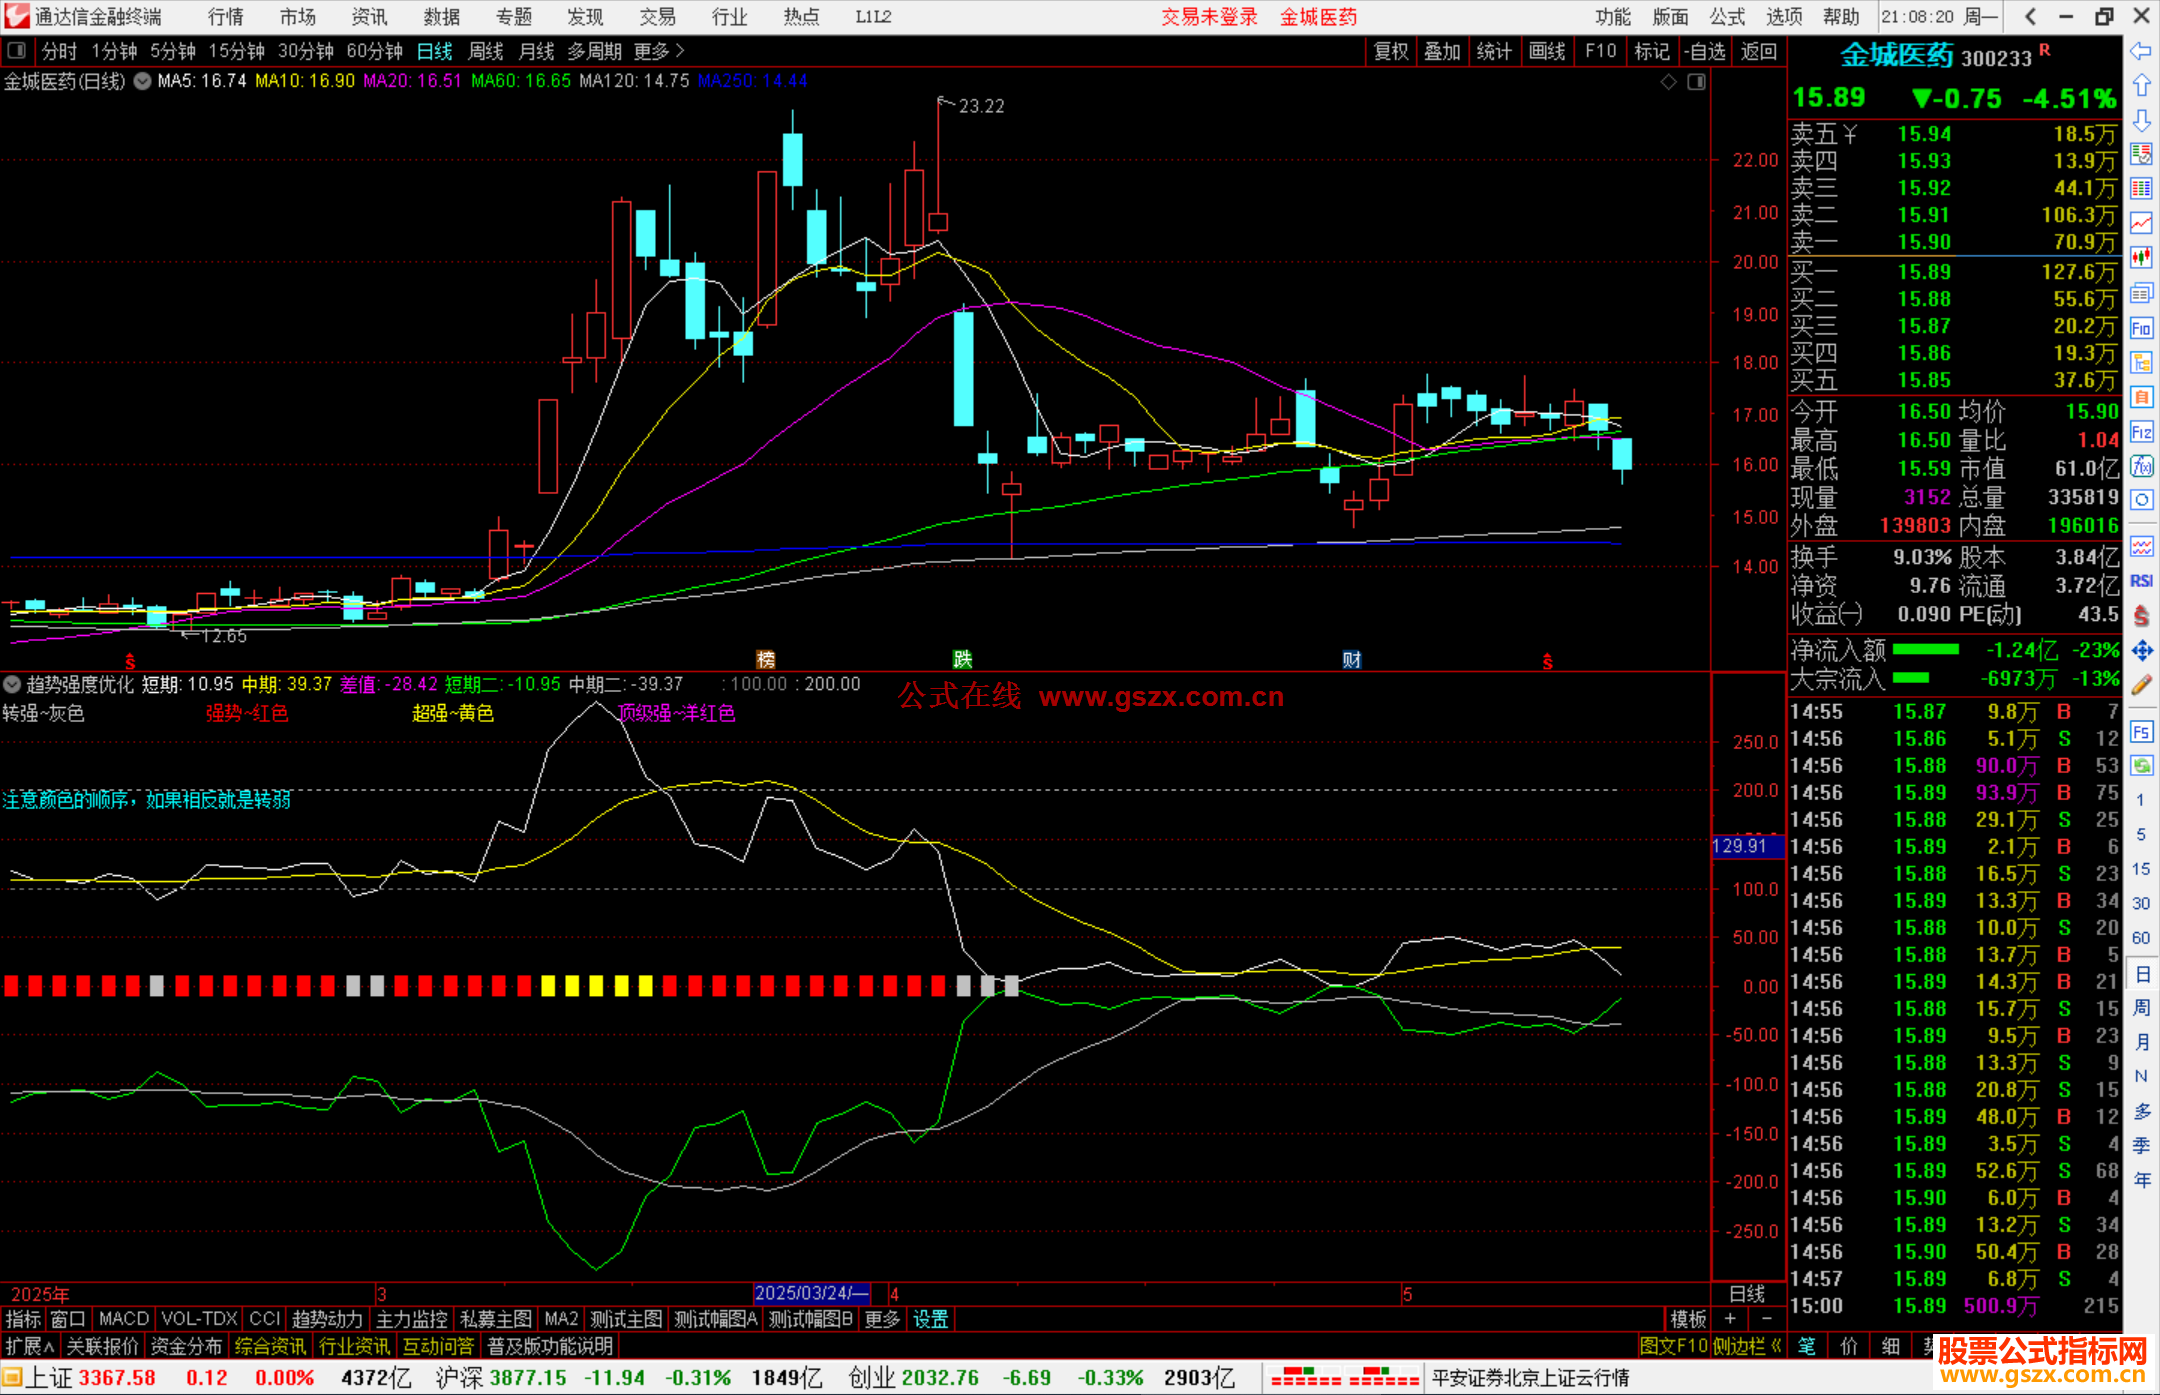2160x1395 pixels.
Task: Click the red S dollar icon in sidebar
Action: point(2141,616)
